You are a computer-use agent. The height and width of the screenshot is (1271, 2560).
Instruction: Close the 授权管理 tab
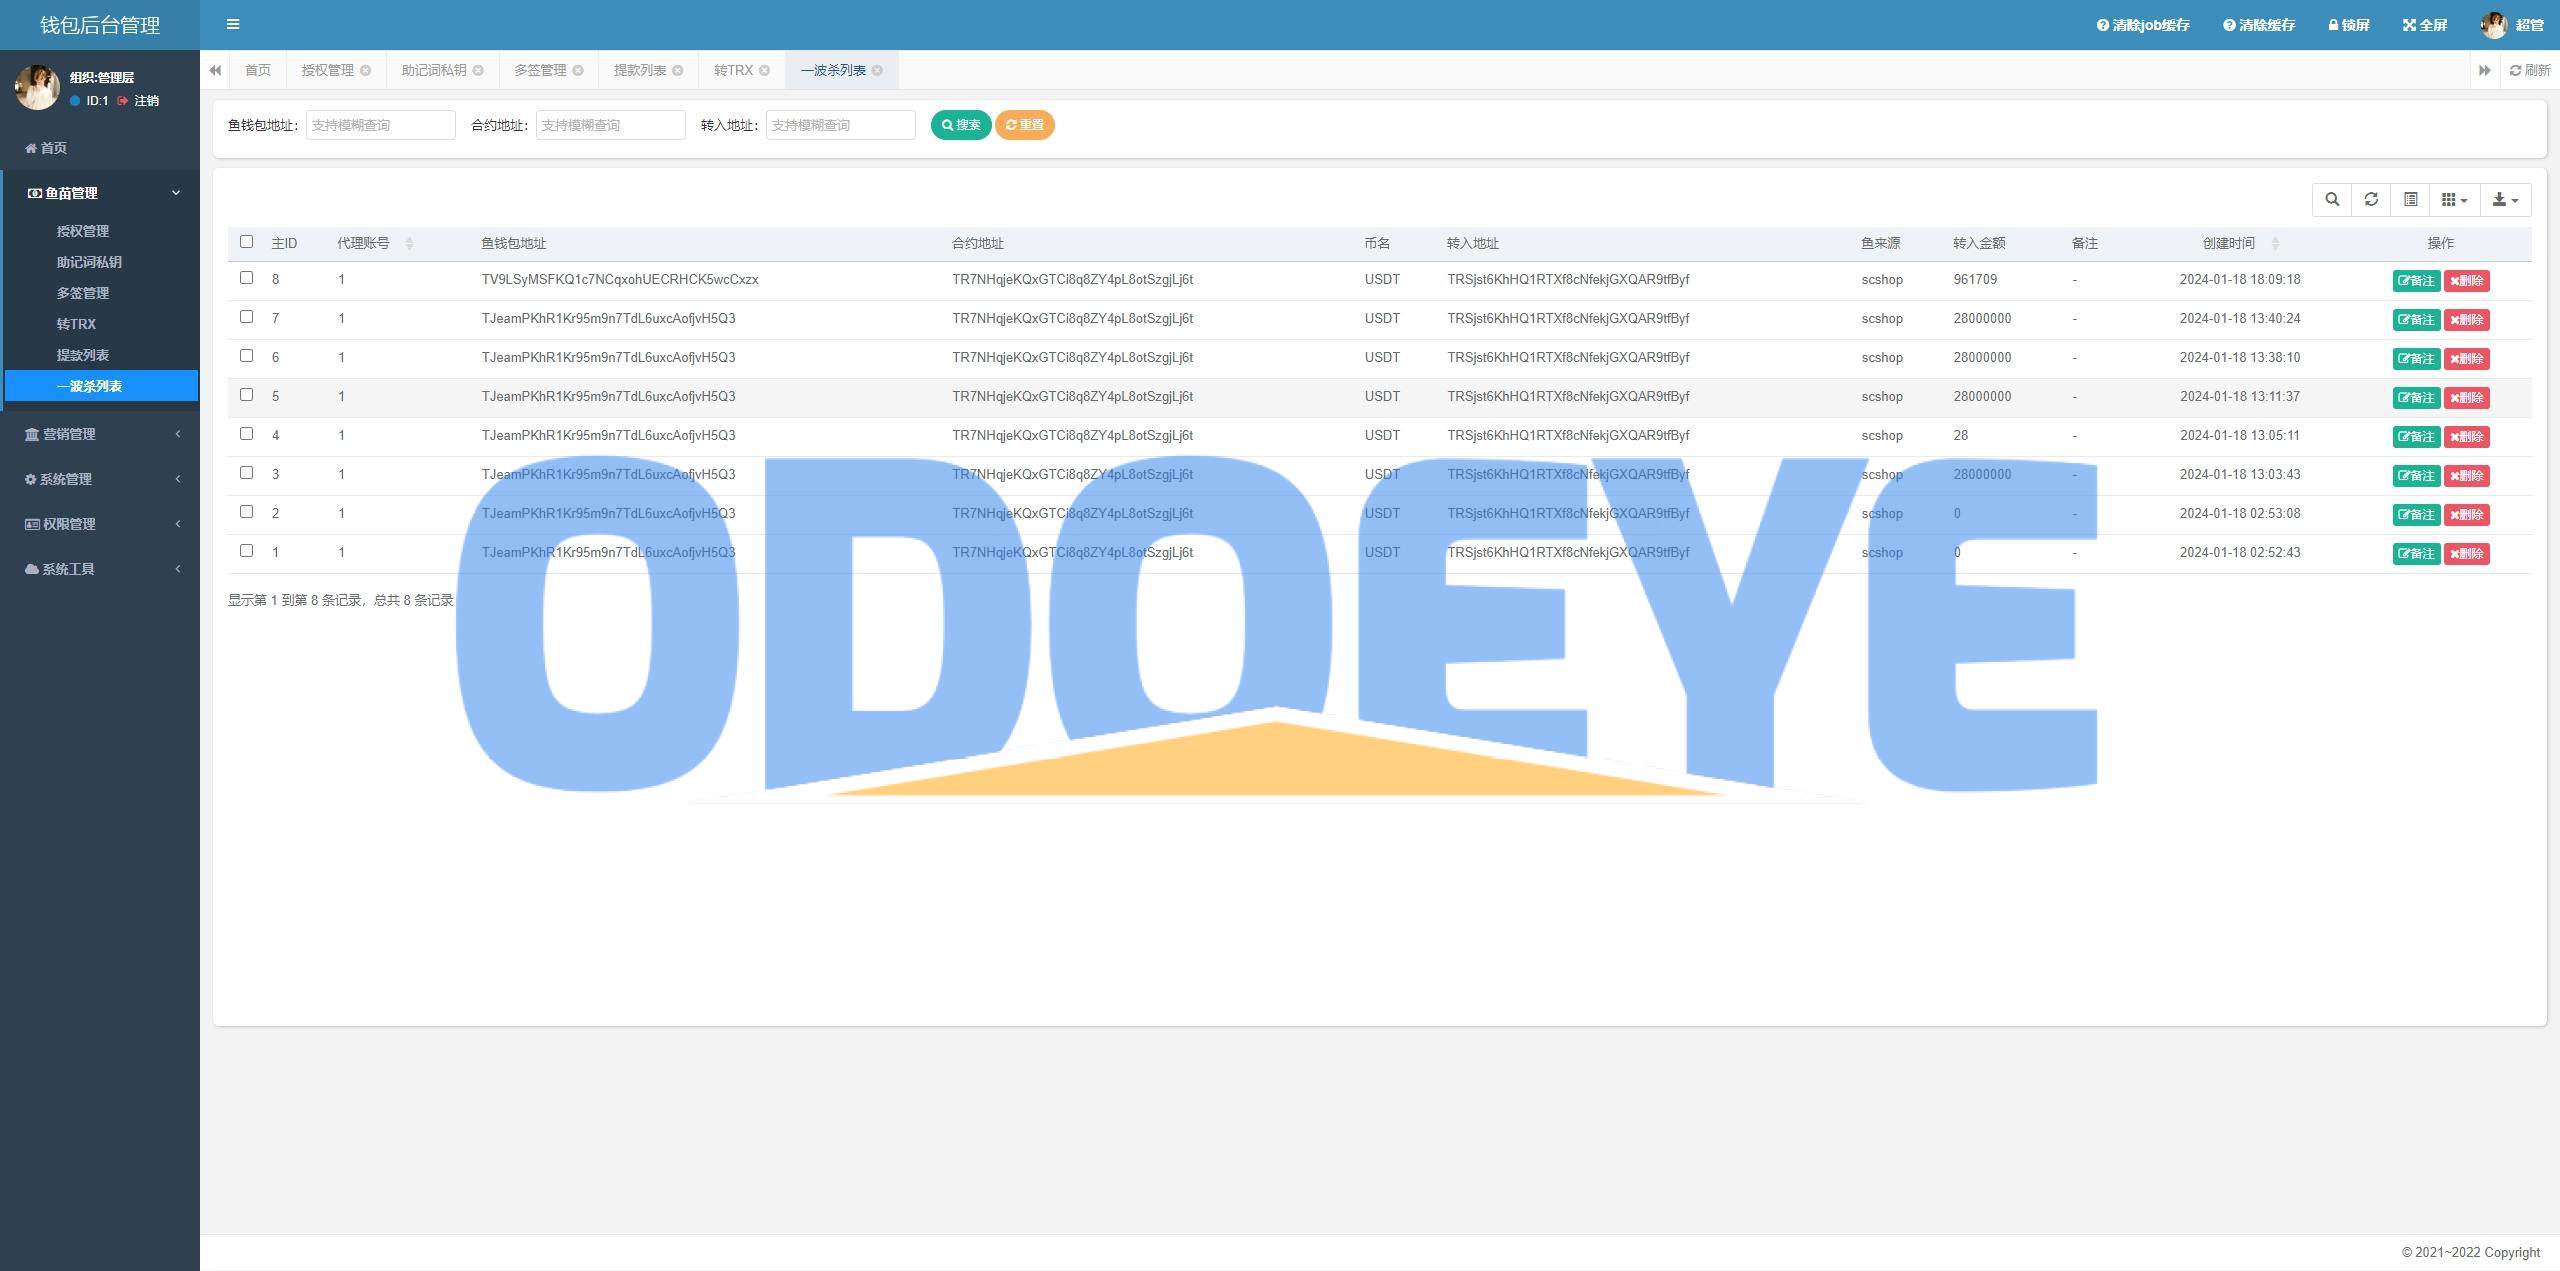tap(365, 70)
